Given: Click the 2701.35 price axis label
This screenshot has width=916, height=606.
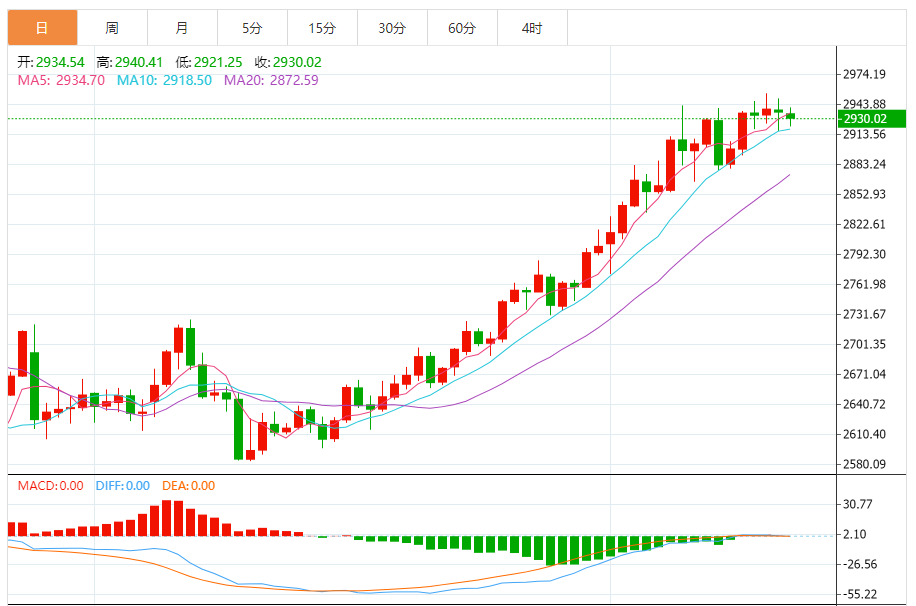Looking at the screenshot, I should coord(864,344).
